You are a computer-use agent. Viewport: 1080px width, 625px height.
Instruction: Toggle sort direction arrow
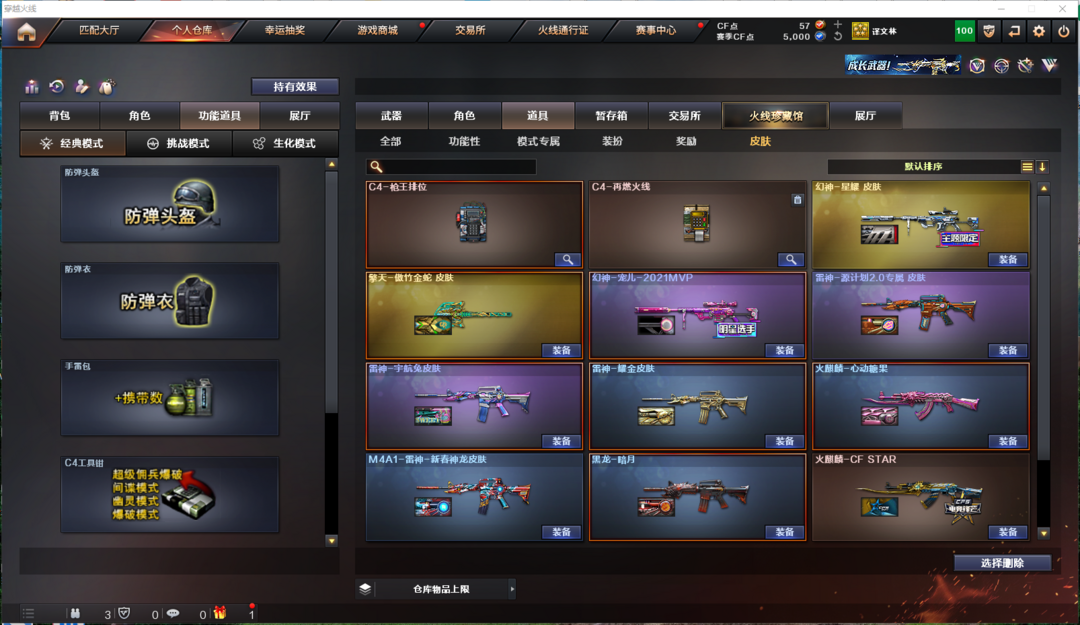point(1042,167)
